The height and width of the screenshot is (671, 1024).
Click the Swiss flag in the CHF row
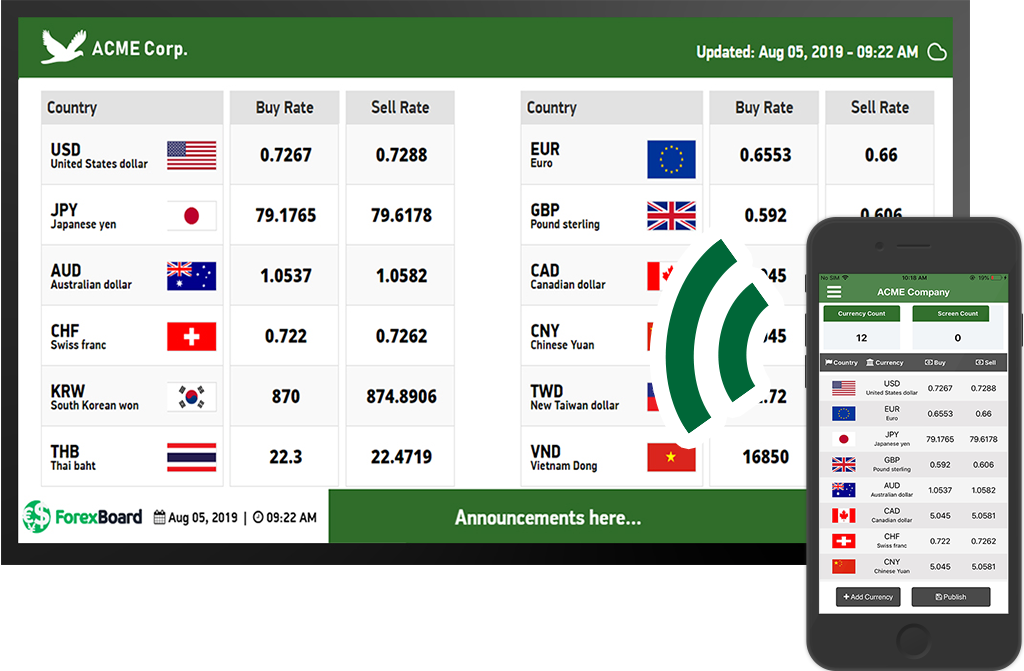(191, 336)
